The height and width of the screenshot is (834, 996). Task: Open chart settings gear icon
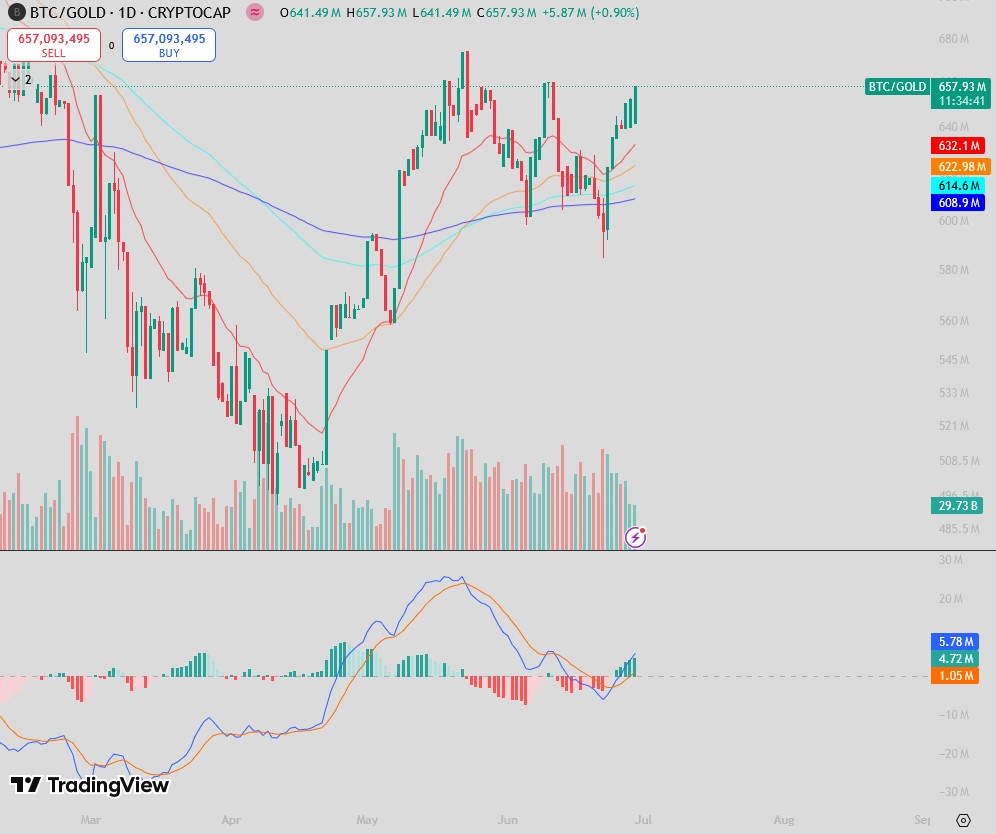point(963,820)
